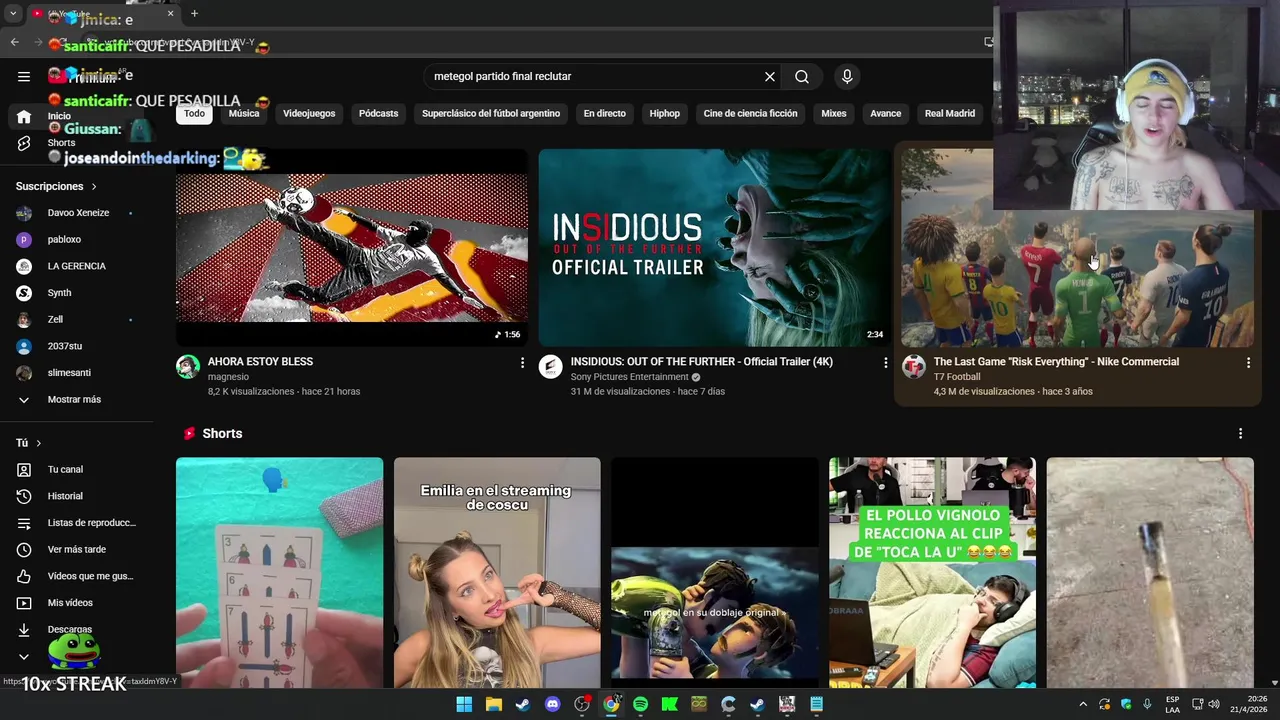Screen dimensions: 1280x720
Task: Select the Música filter chip
Action: [244, 113]
